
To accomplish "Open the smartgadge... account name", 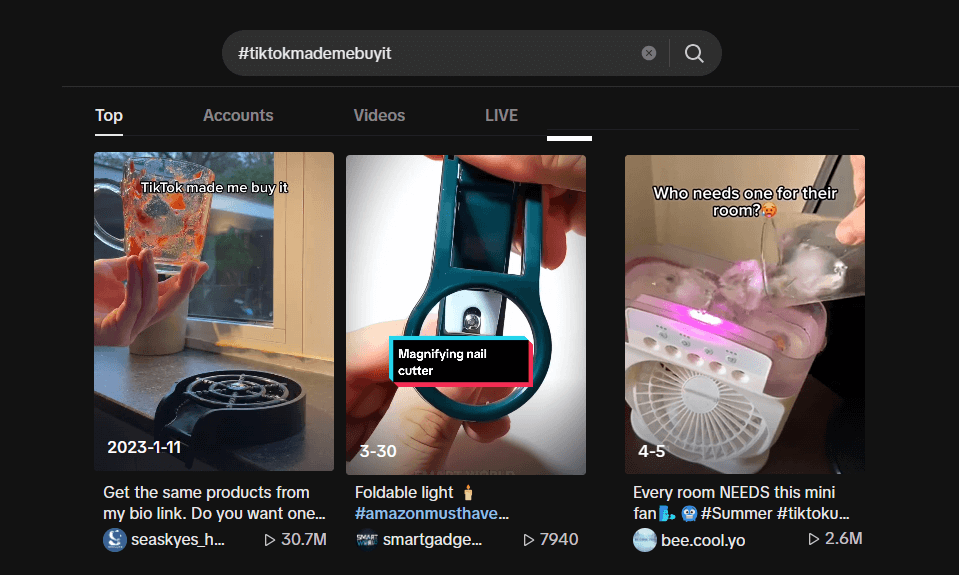I will [432, 540].
